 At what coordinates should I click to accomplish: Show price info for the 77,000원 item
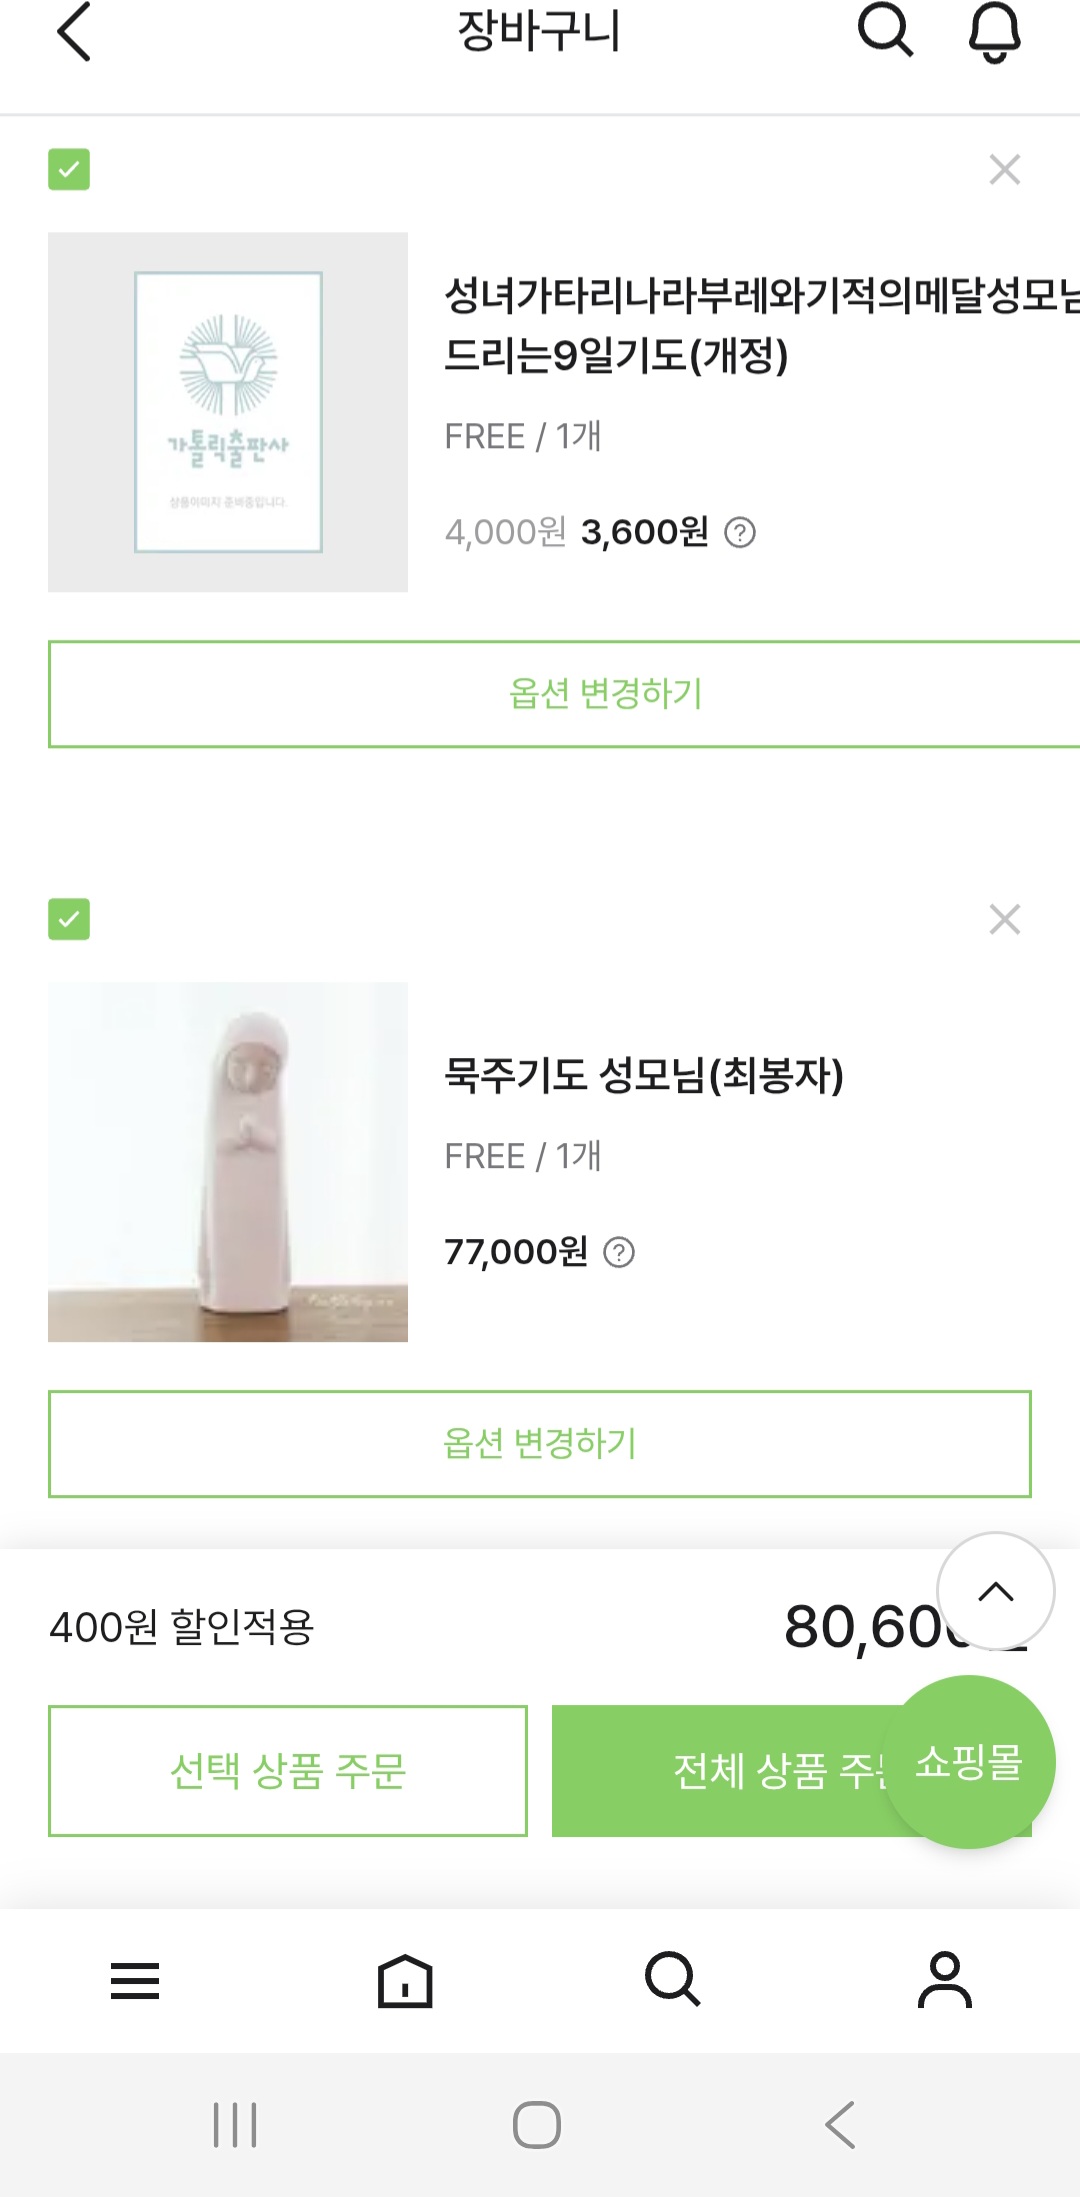tap(619, 1252)
